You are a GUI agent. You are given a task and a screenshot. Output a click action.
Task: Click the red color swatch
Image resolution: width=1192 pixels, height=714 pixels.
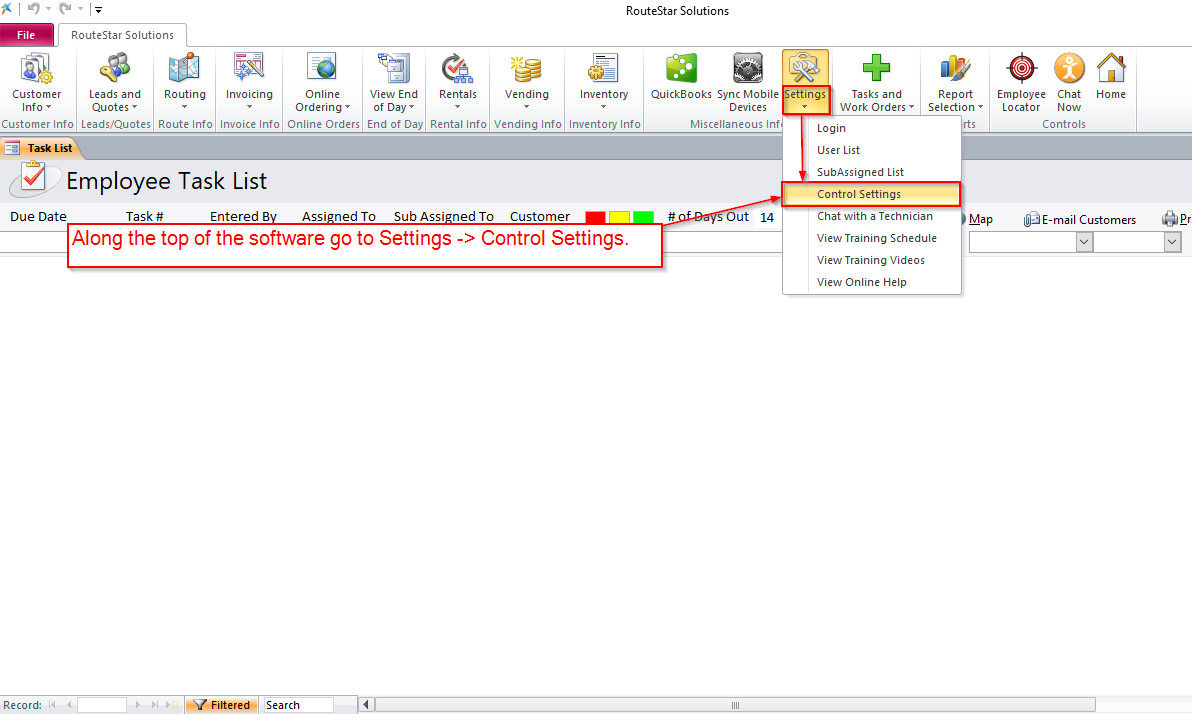(595, 217)
